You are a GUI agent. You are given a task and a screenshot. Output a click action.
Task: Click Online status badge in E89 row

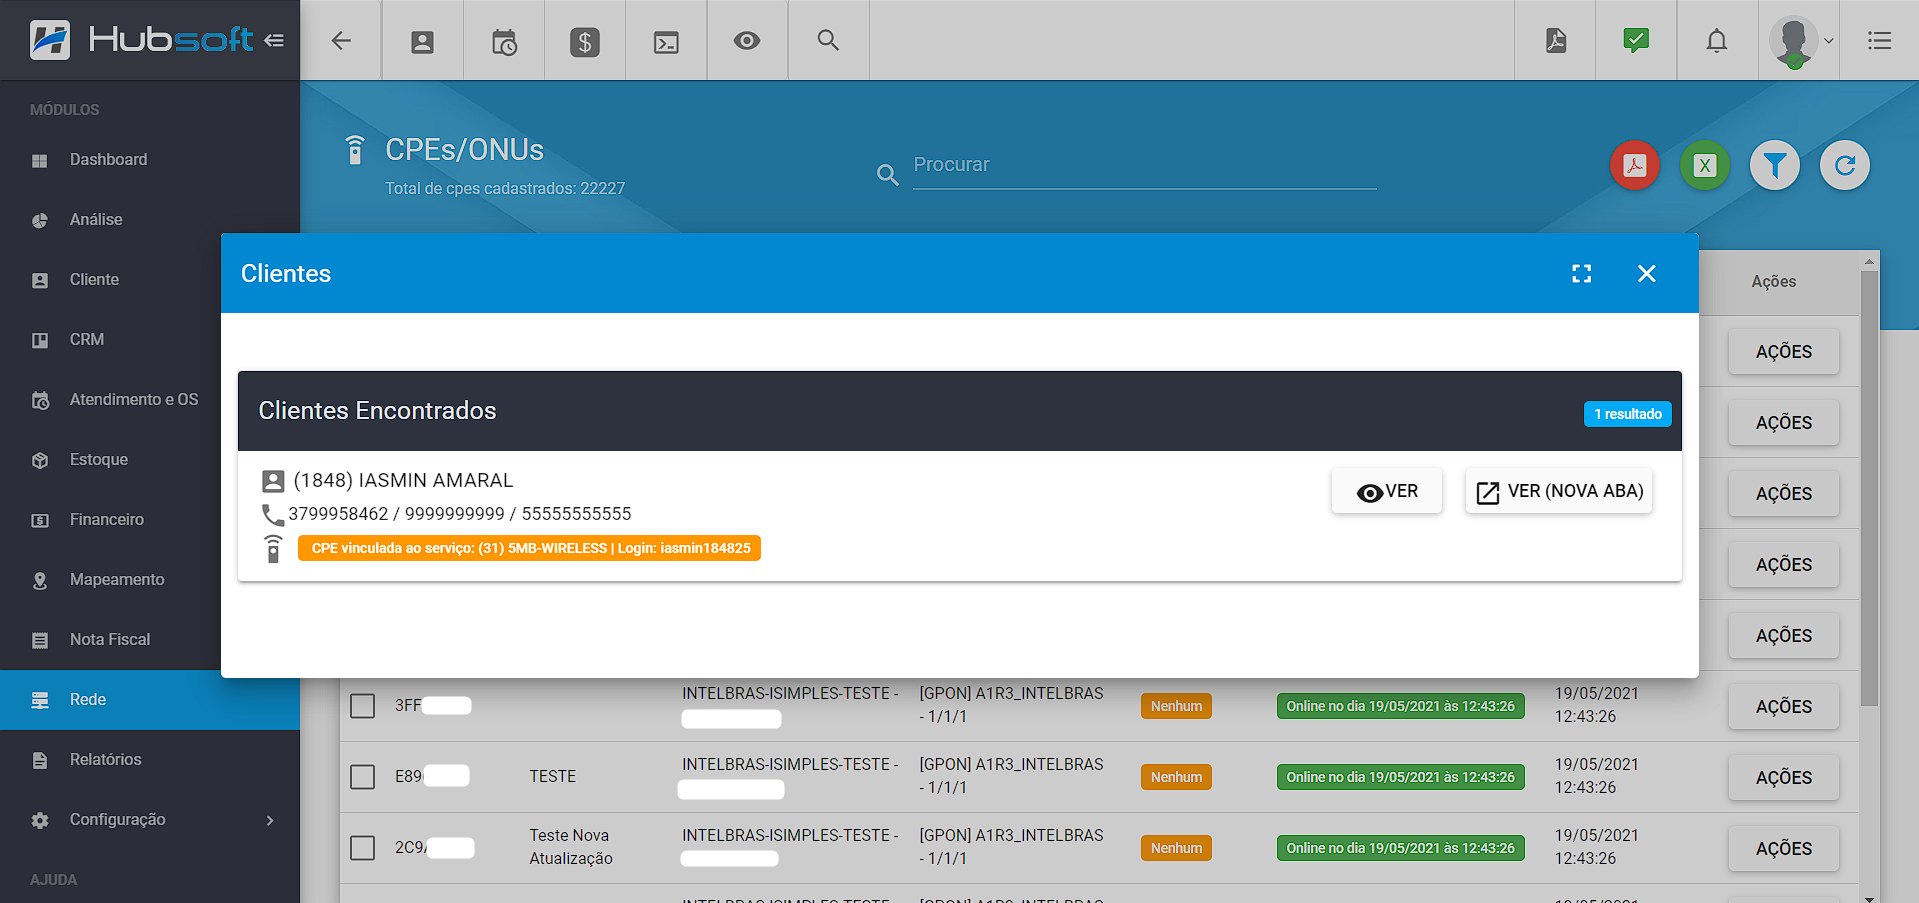(x=1400, y=777)
